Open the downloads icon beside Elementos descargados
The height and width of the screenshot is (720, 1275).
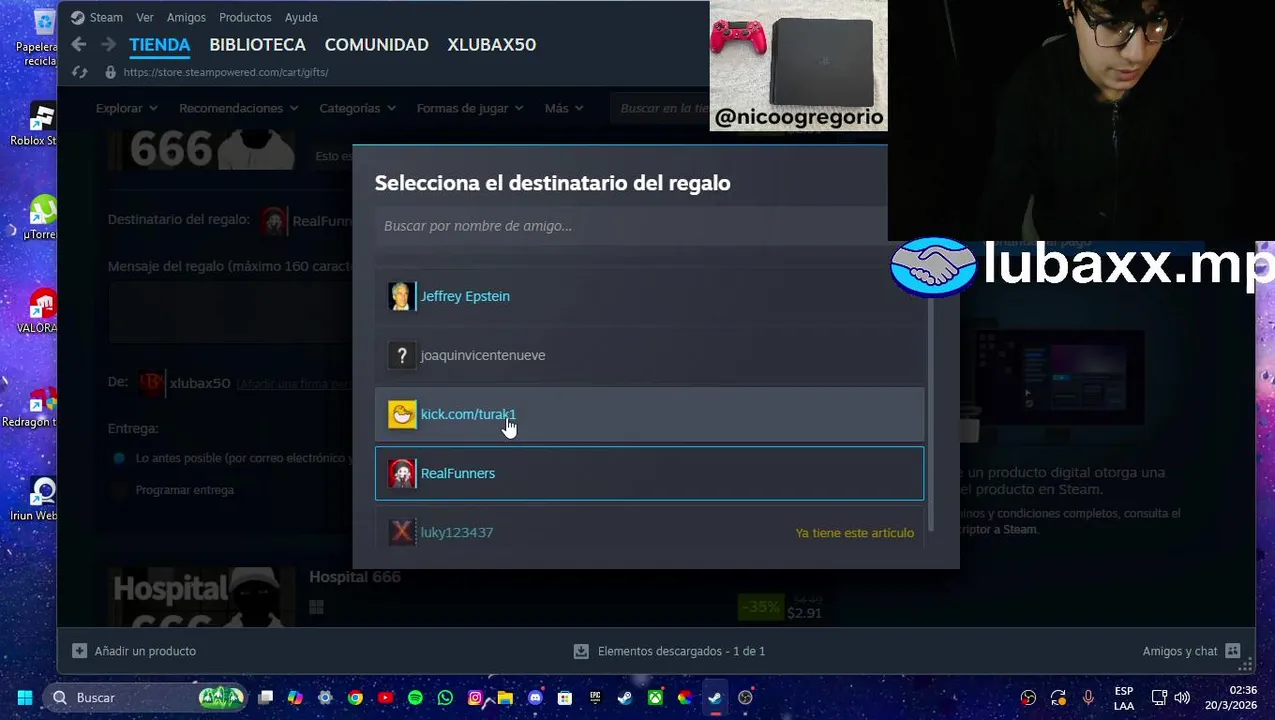click(x=581, y=651)
